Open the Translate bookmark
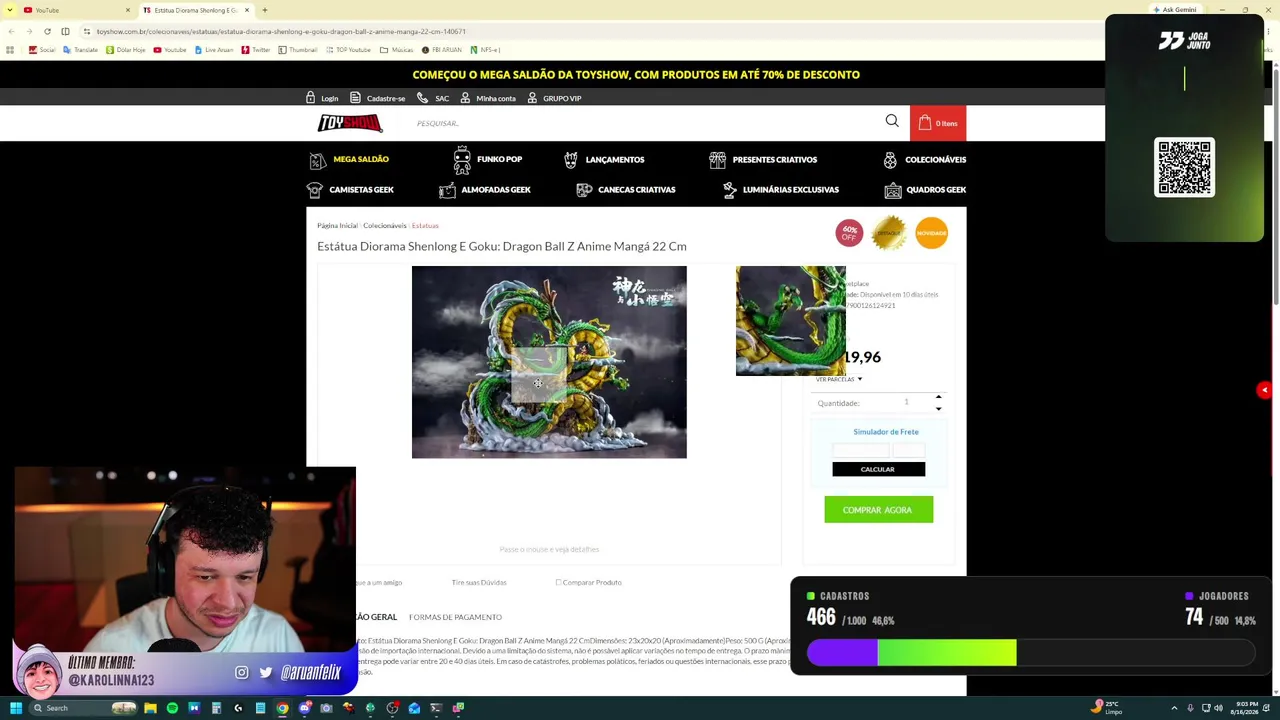The image size is (1280, 720). click(x=80, y=50)
